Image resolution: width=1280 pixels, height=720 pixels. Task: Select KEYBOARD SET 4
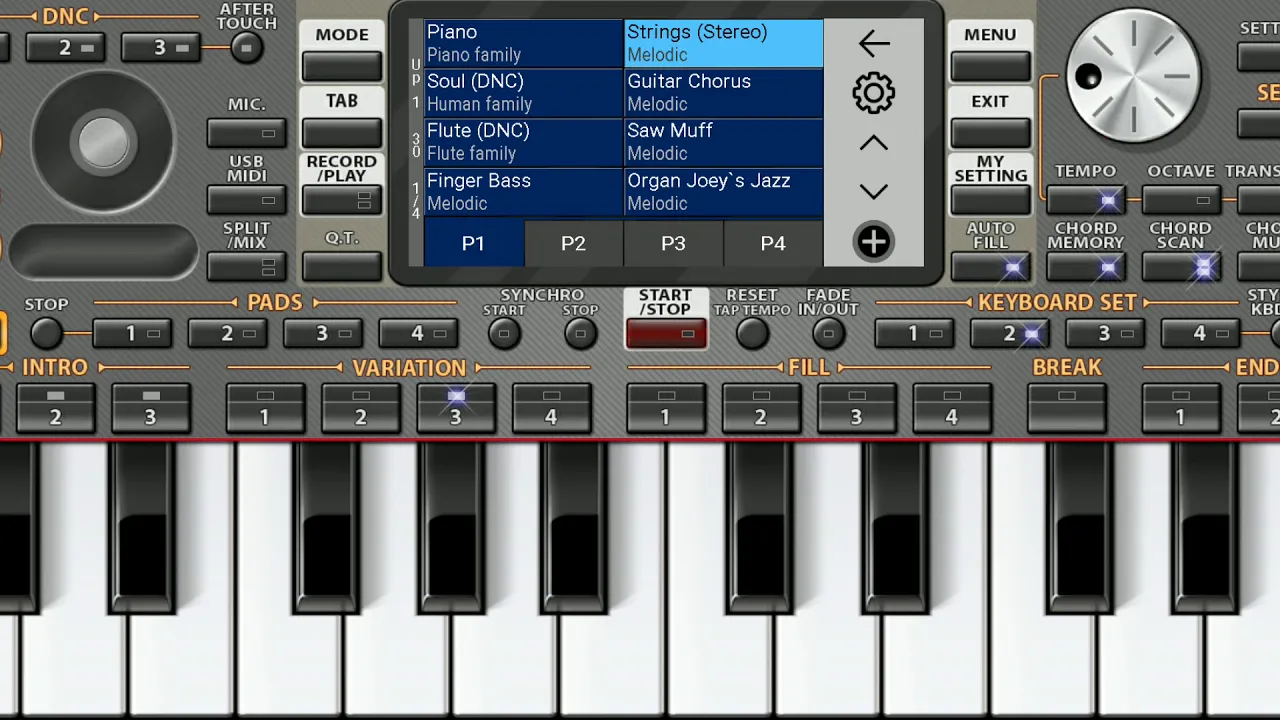click(x=1200, y=333)
